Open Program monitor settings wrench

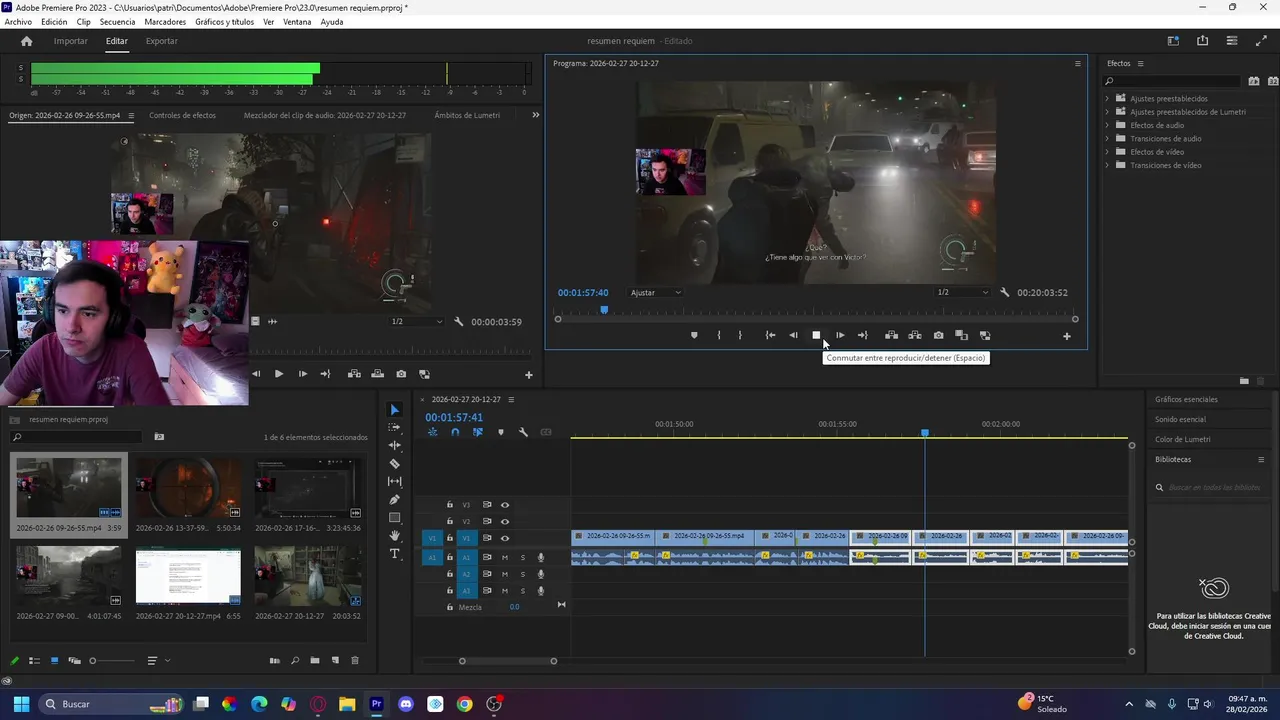point(1004,293)
